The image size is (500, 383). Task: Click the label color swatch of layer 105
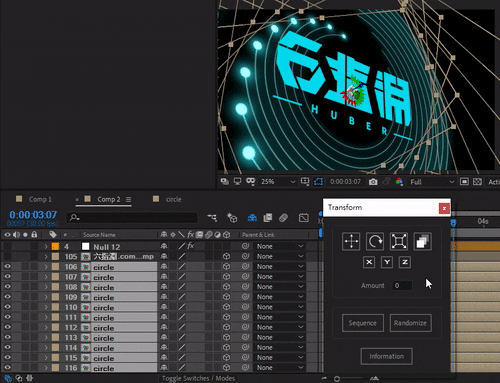(55, 257)
